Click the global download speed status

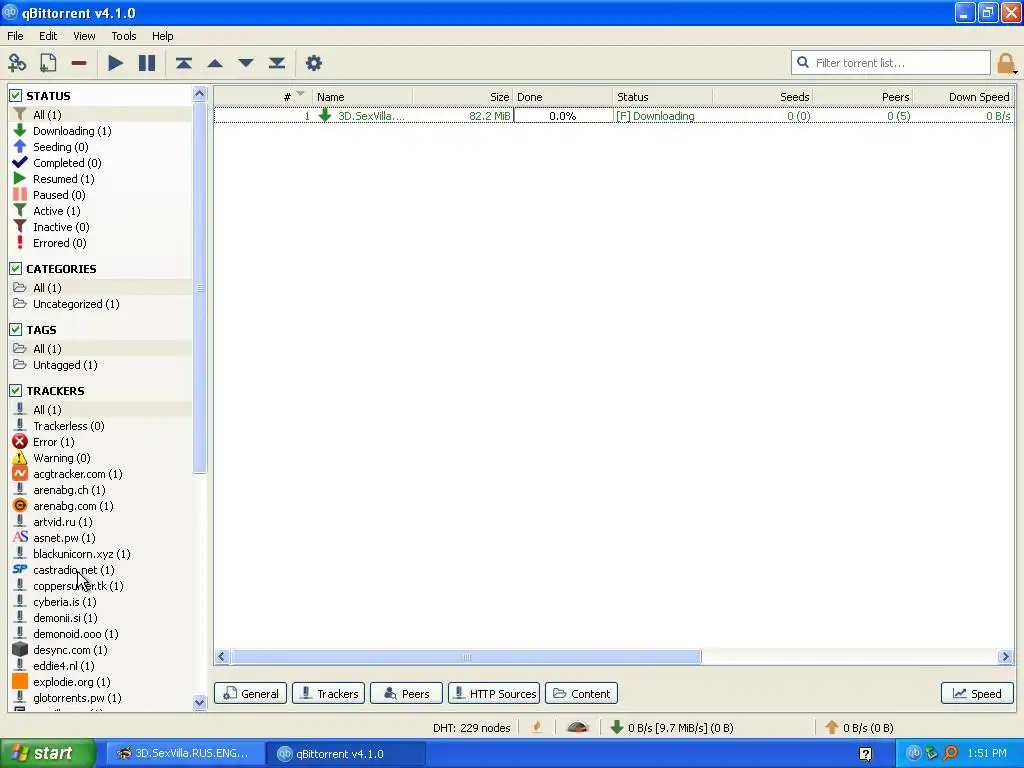pos(671,728)
